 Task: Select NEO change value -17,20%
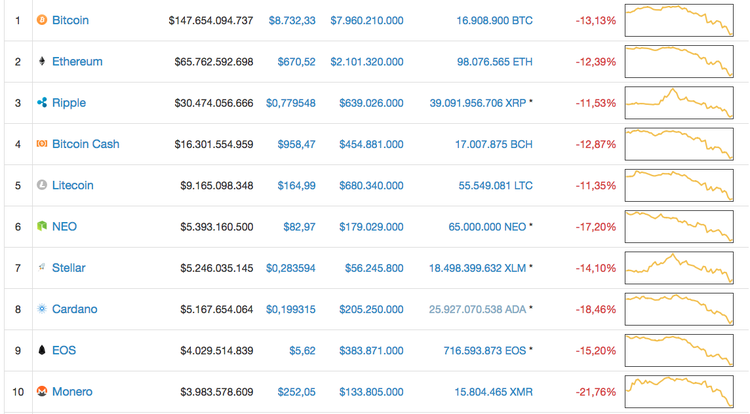(x=596, y=227)
